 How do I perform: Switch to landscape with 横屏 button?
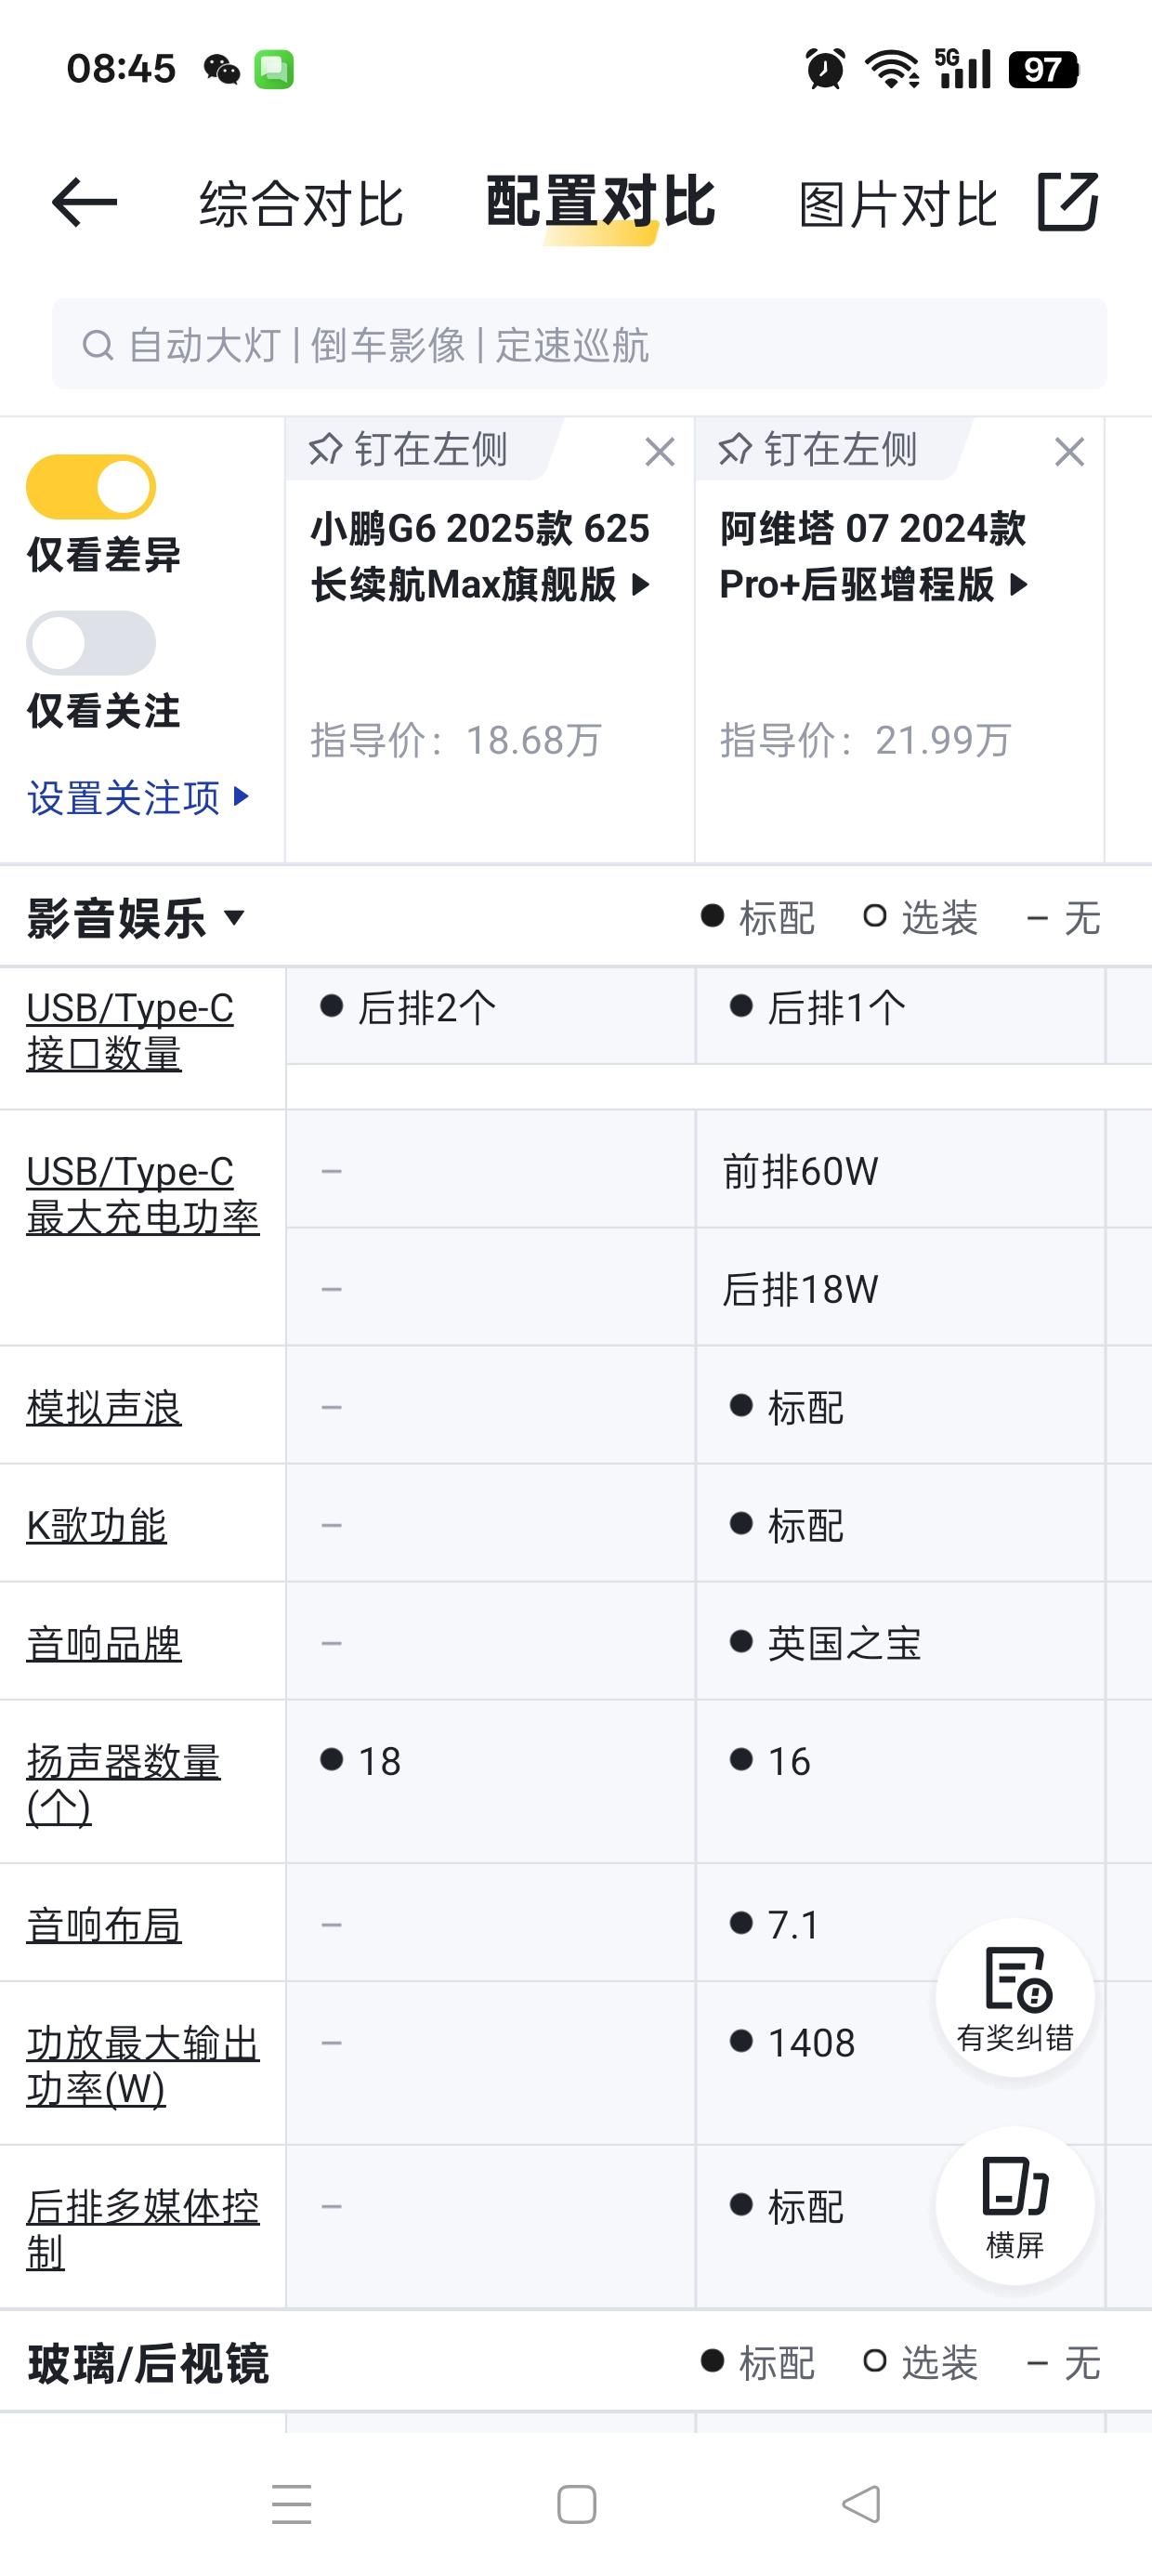(x=1015, y=2206)
